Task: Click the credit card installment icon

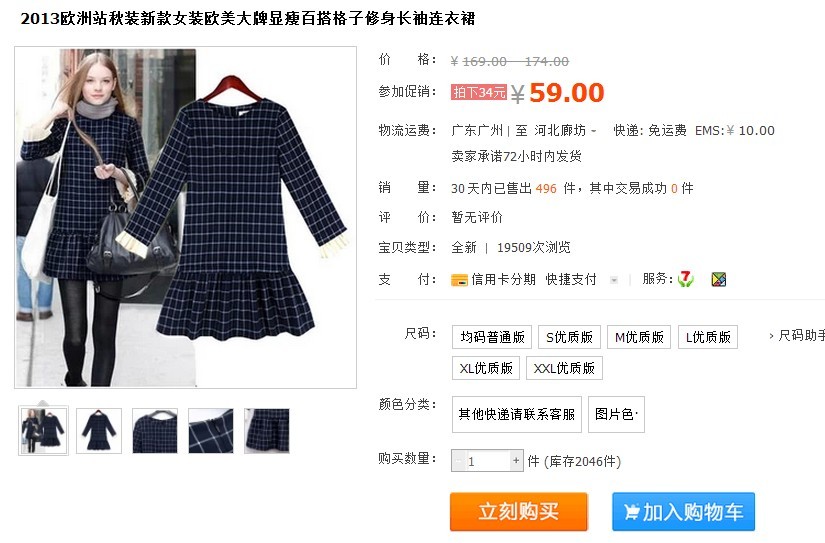Action: pyautogui.click(x=459, y=280)
